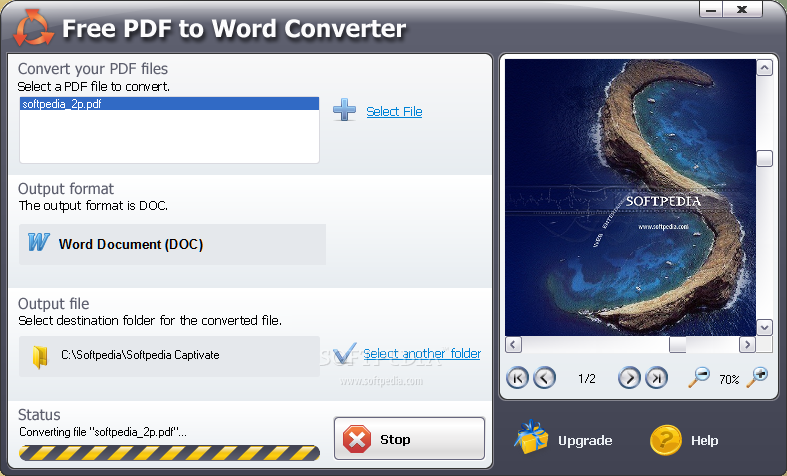This screenshot has height=476, width=787.
Task: Click the red X icon on Stop button
Action: (357, 439)
